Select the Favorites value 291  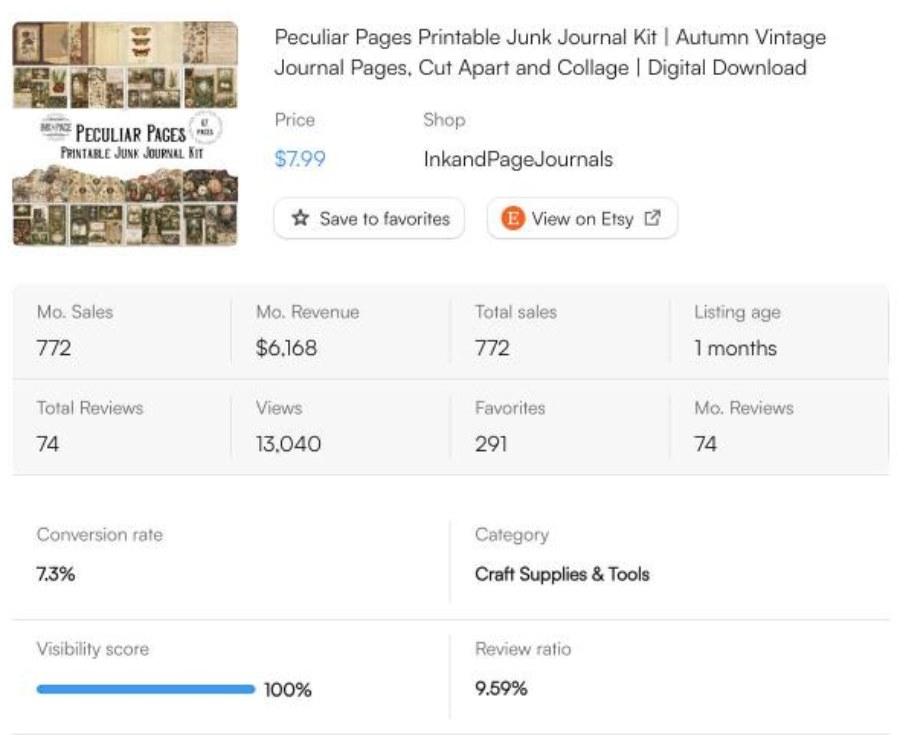[491, 444]
